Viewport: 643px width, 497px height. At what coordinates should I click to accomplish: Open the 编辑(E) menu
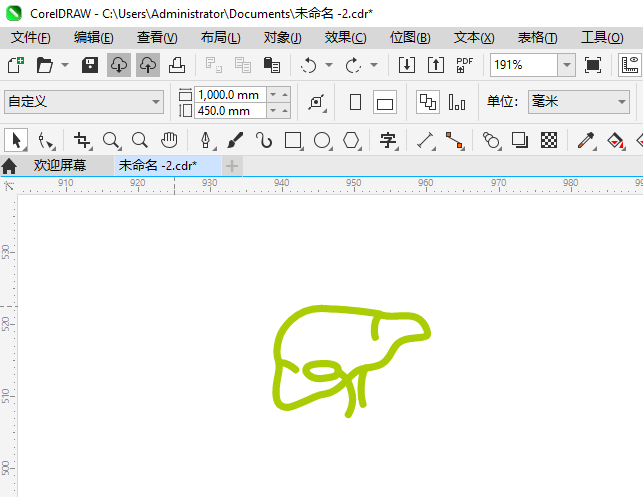[x=93, y=38]
